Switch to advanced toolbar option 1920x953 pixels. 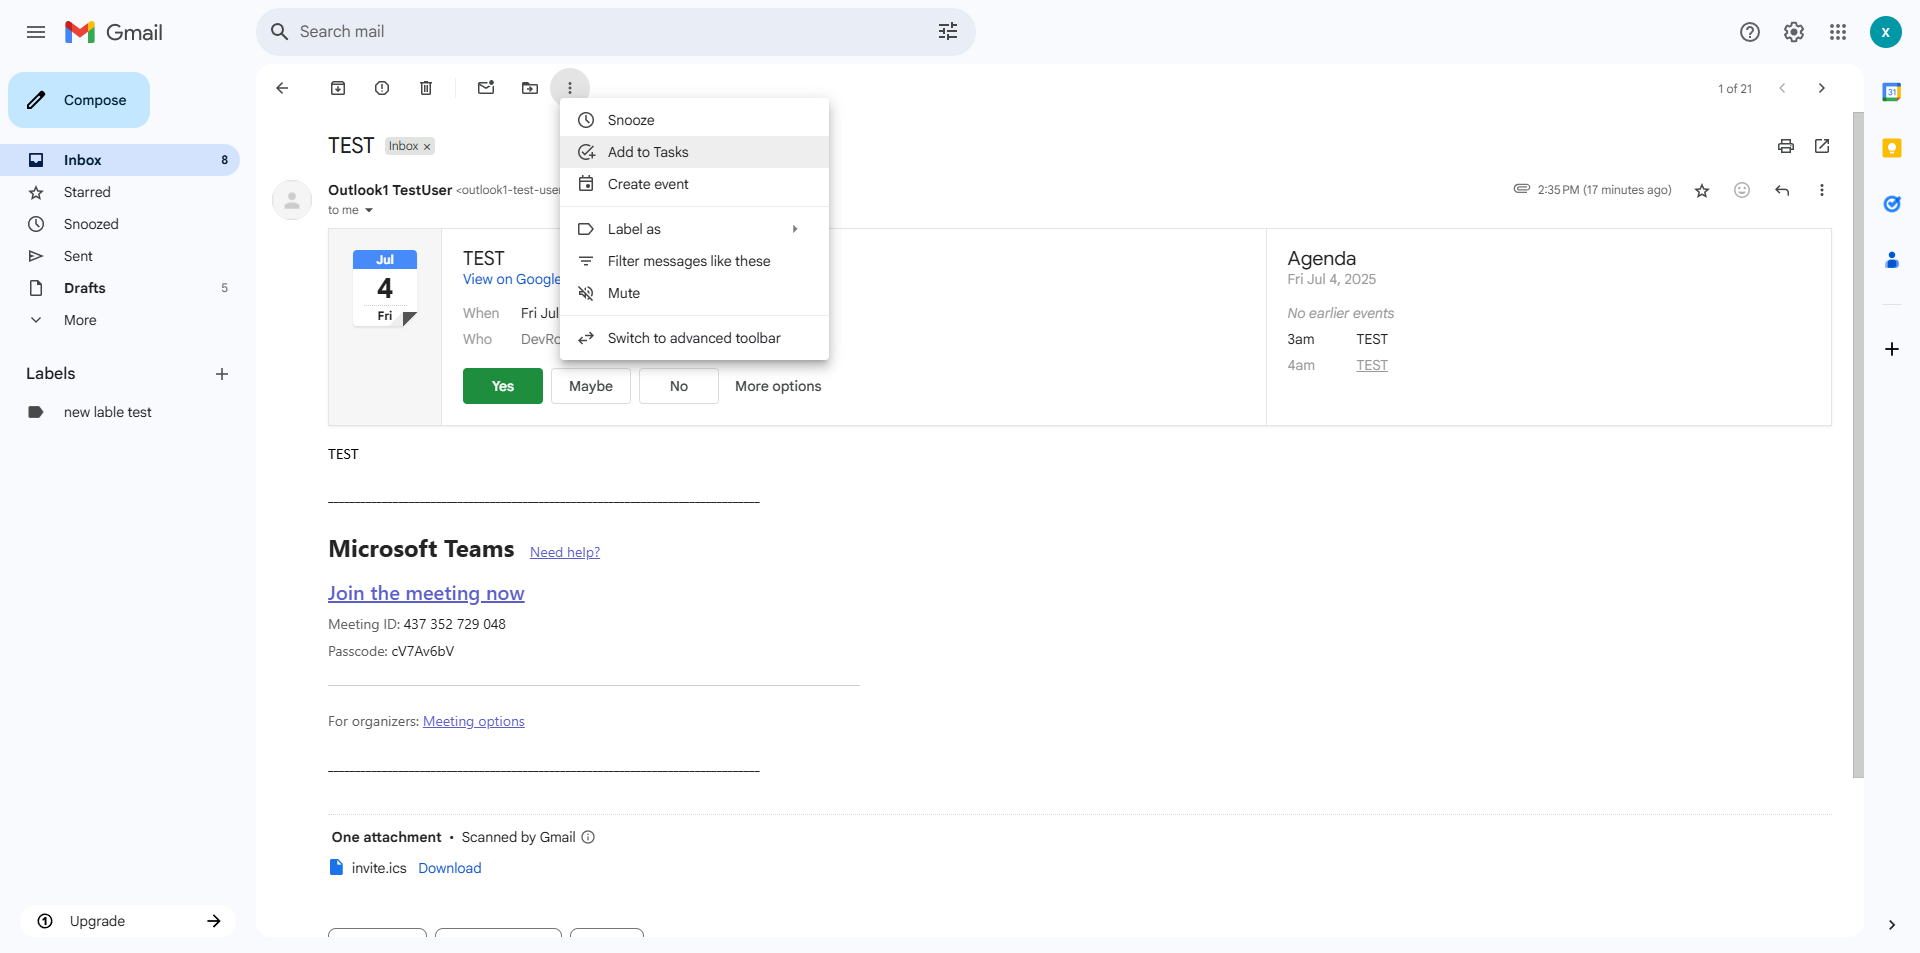[694, 338]
